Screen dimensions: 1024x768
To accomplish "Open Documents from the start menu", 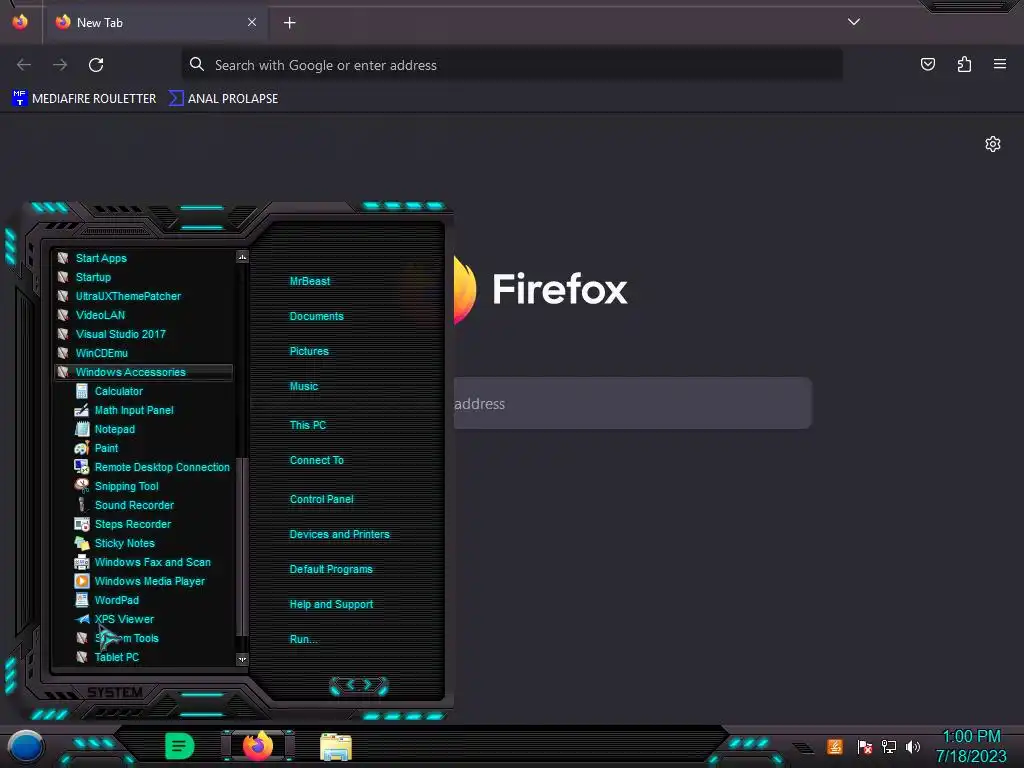I will point(316,316).
